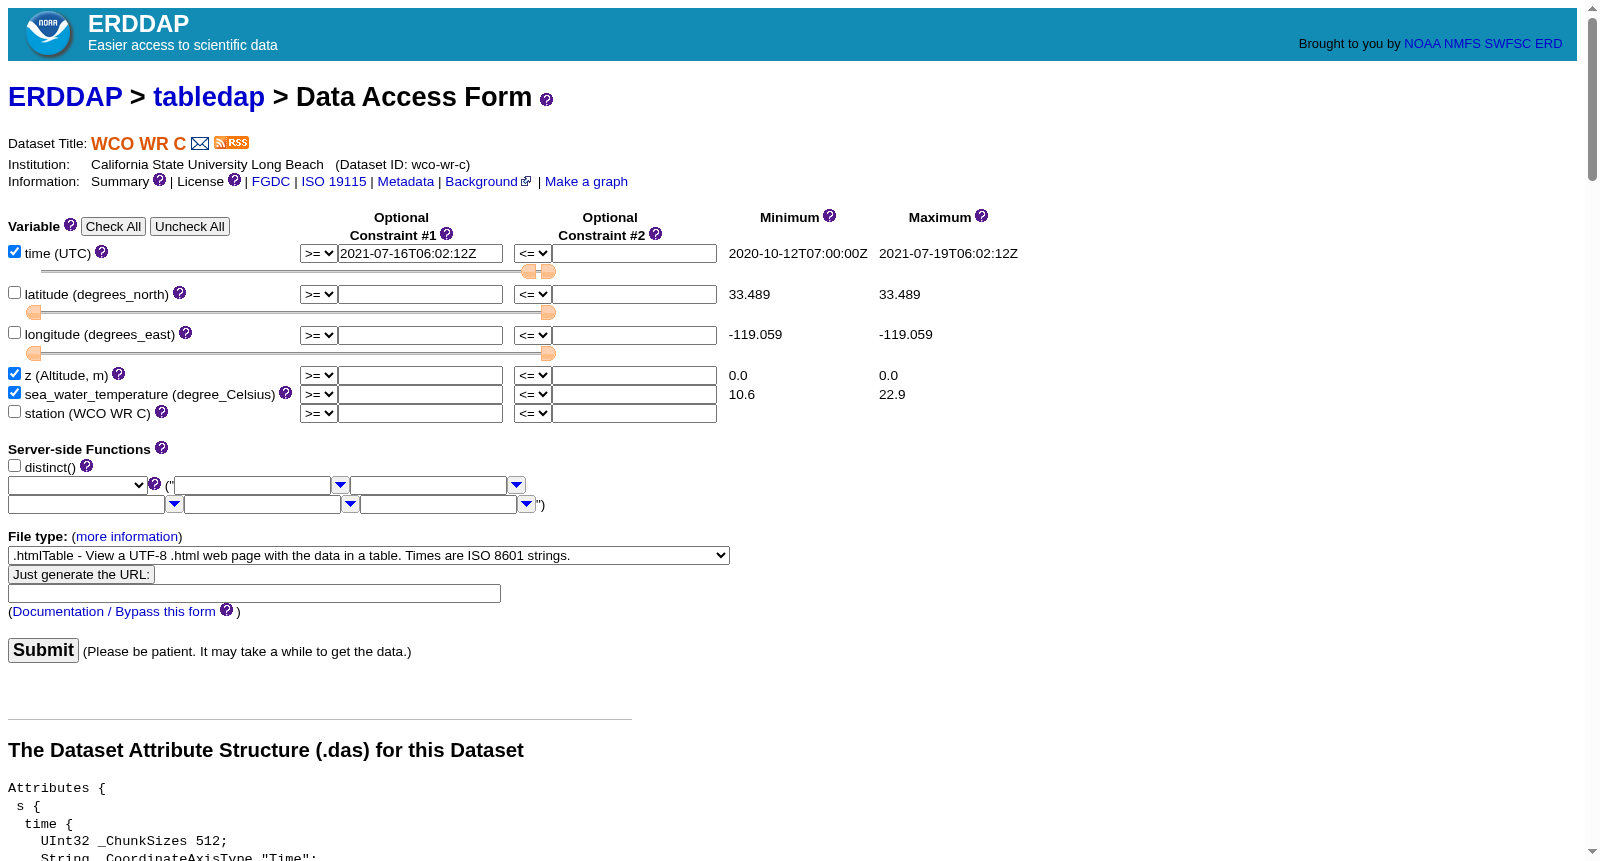1600x861 pixels.
Task: Open more information file type link
Action: 127,537
